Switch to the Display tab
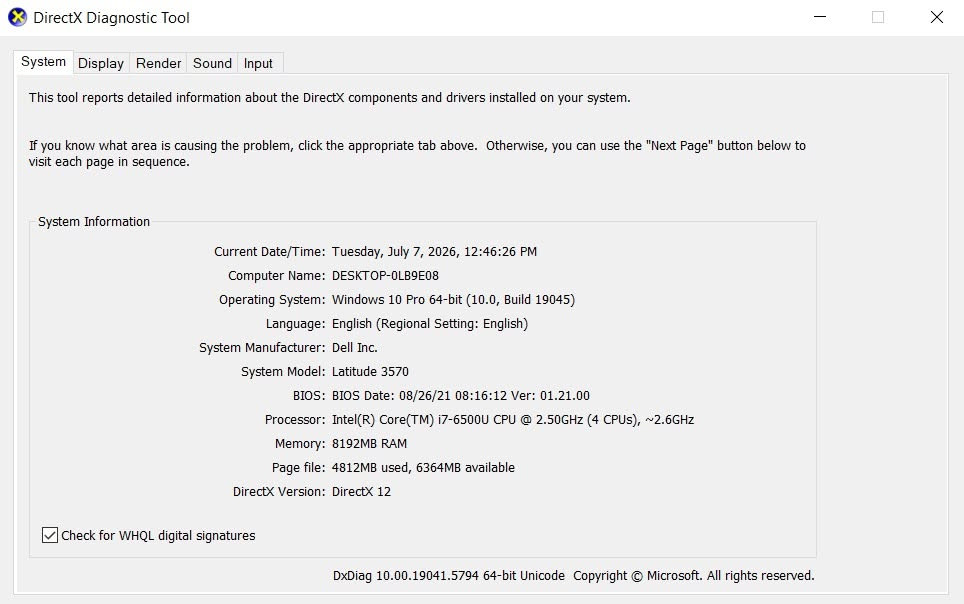This screenshot has height=604, width=964. 101,63
